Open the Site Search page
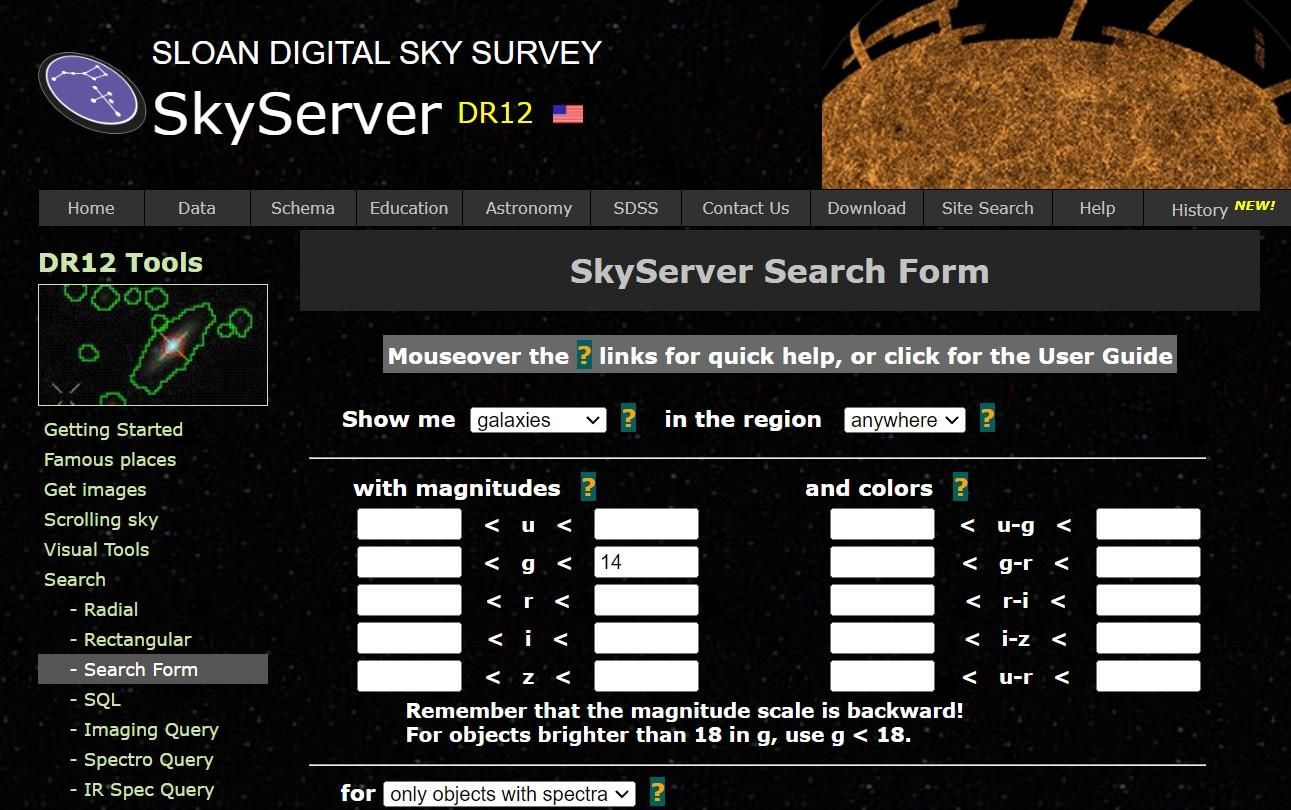Image resolution: width=1291 pixels, height=810 pixels. [987, 208]
